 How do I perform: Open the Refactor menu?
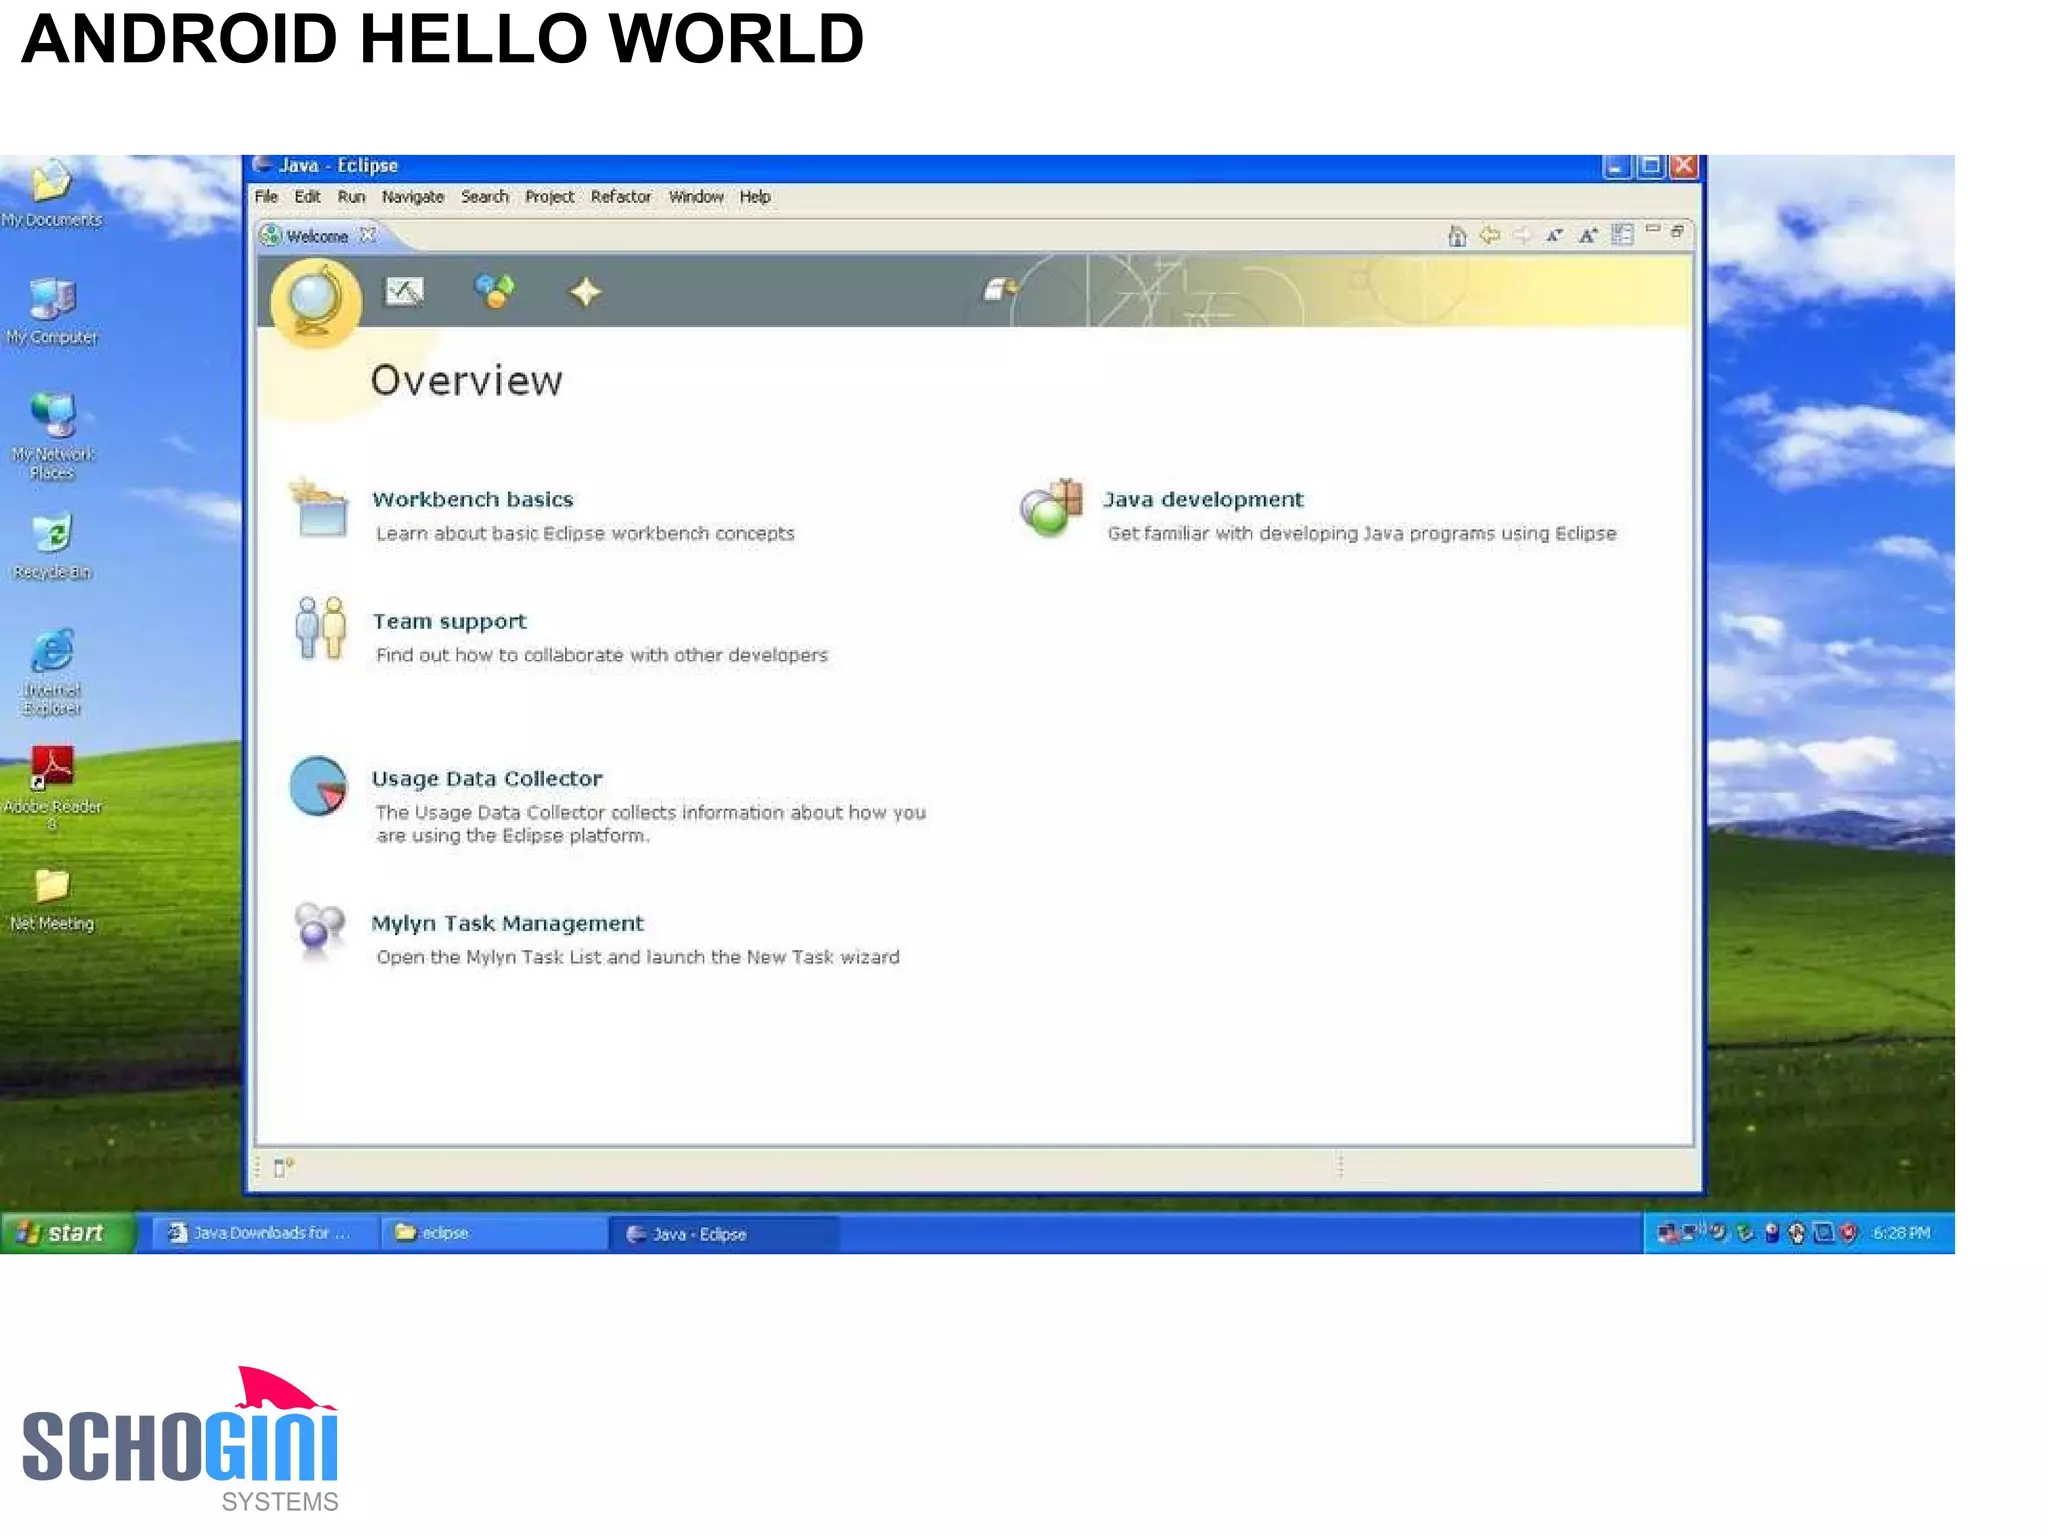[x=621, y=197]
